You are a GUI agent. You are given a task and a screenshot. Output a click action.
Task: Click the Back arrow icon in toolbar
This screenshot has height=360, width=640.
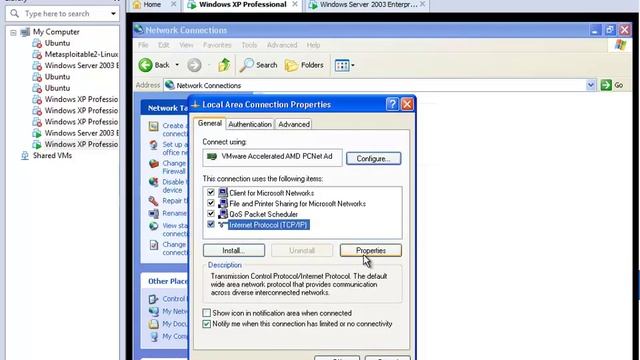[145, 65]
